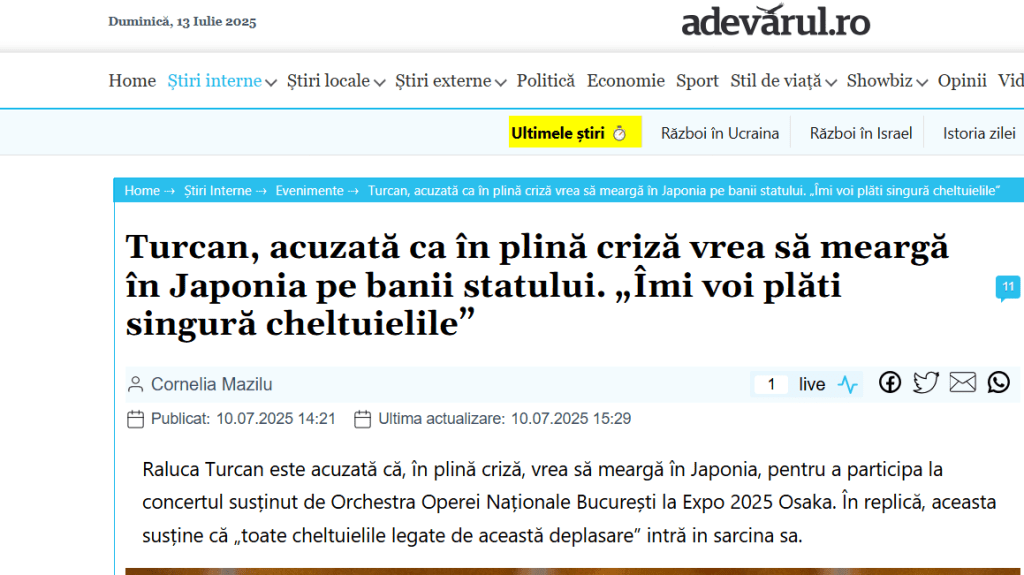Viewport: 1024px width, 575px height.
Task: Select the Sport menu item
Action: [697, 81]
